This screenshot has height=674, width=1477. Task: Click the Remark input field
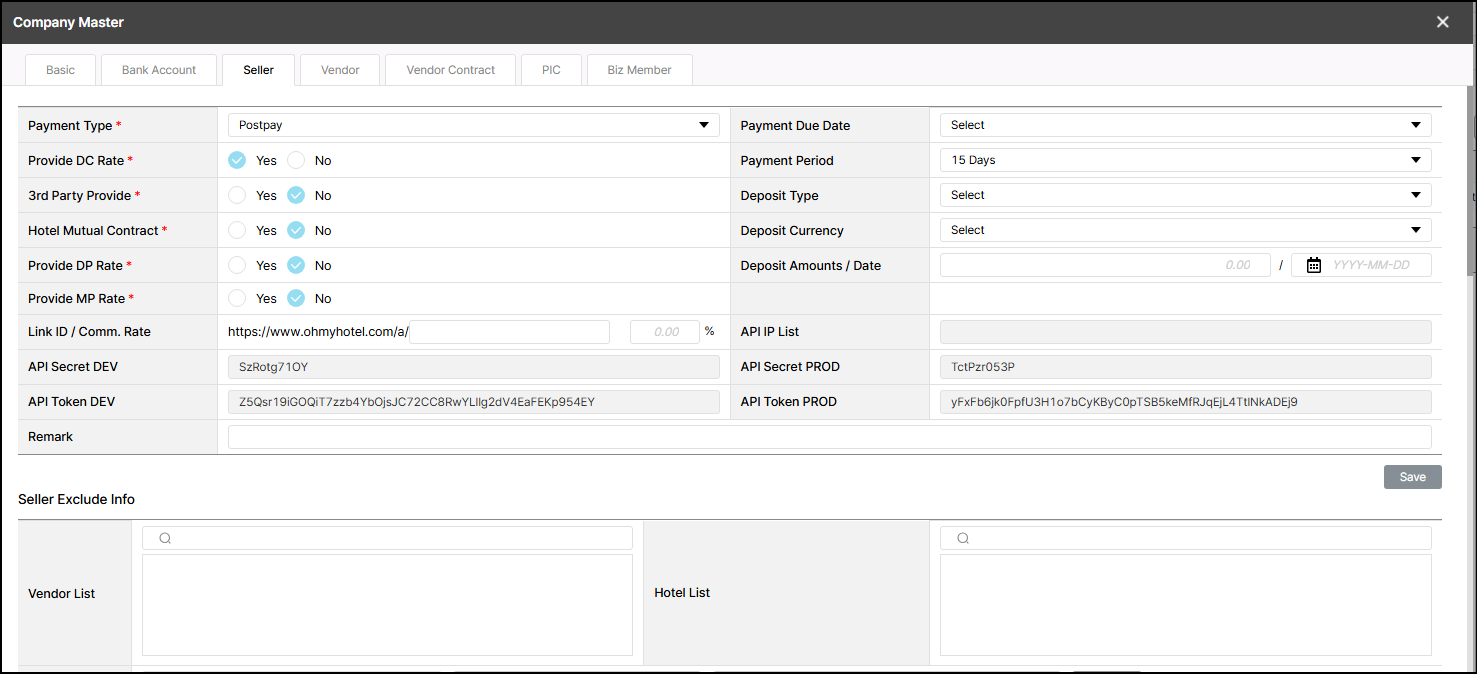[829, 437]
